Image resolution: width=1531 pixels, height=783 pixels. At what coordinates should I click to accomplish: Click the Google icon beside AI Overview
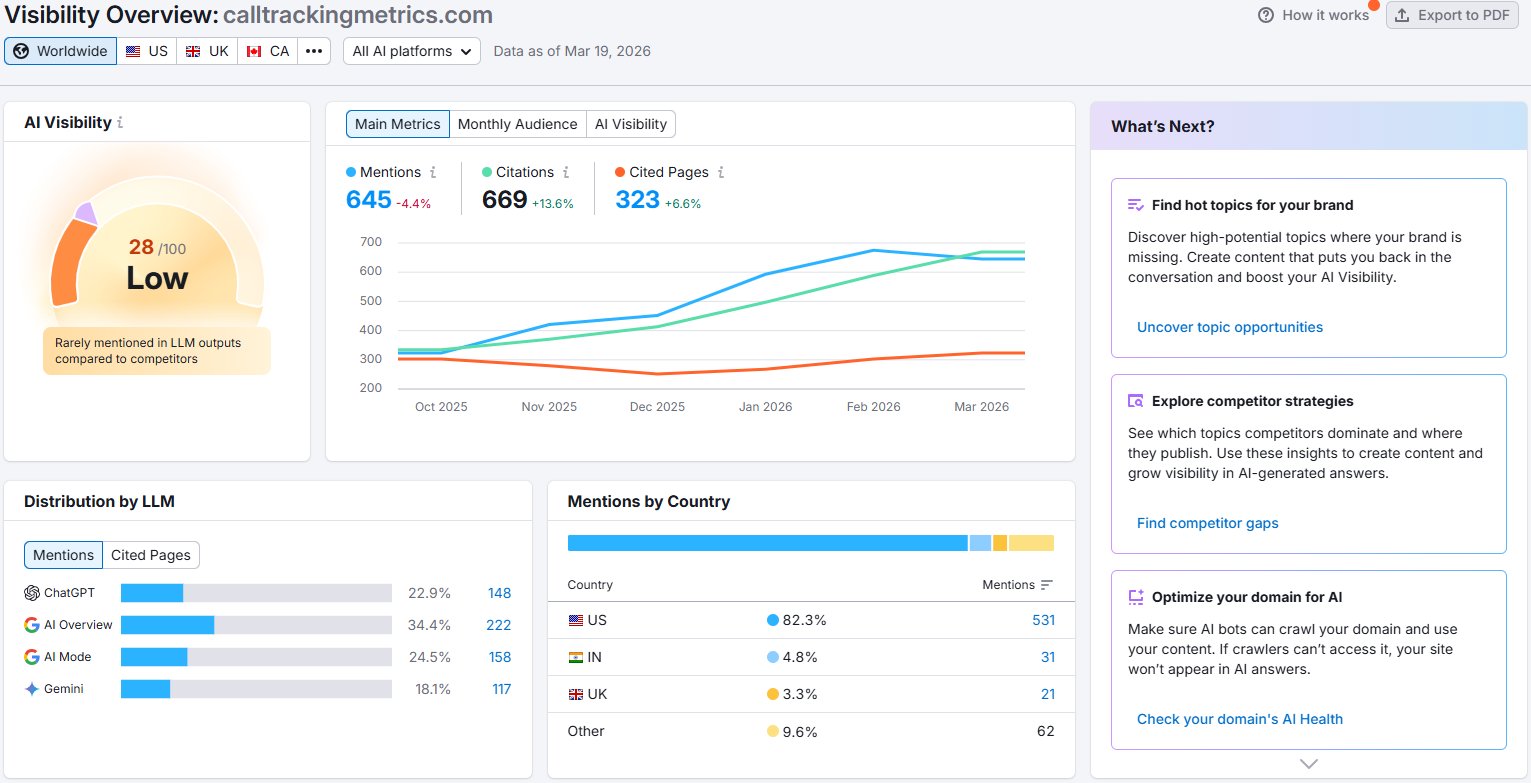pyautogui.click(x=32, y=625)
